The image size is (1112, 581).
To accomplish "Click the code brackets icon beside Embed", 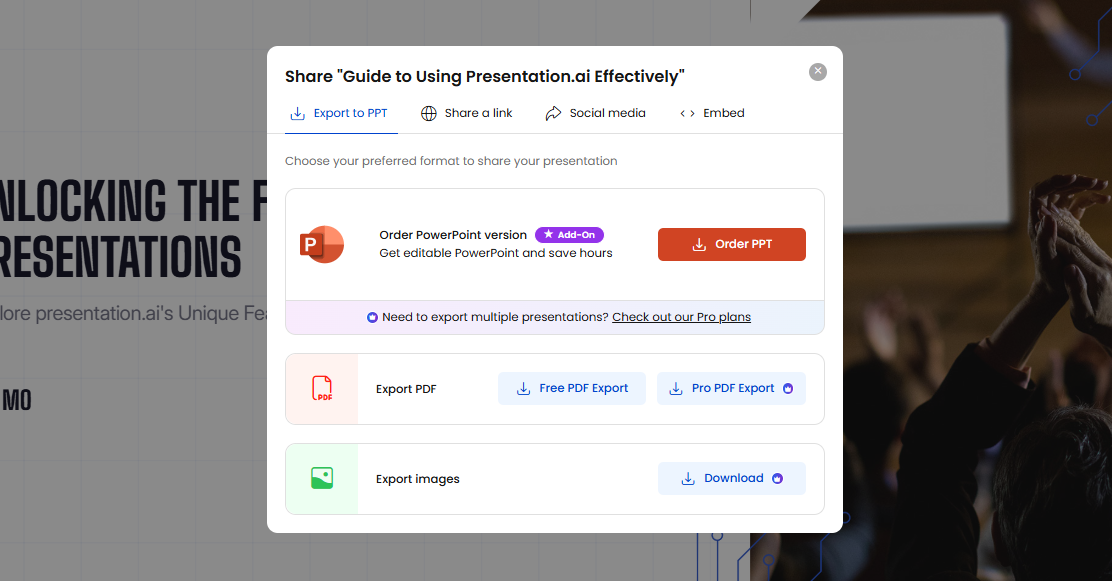I will click(685, 113).
